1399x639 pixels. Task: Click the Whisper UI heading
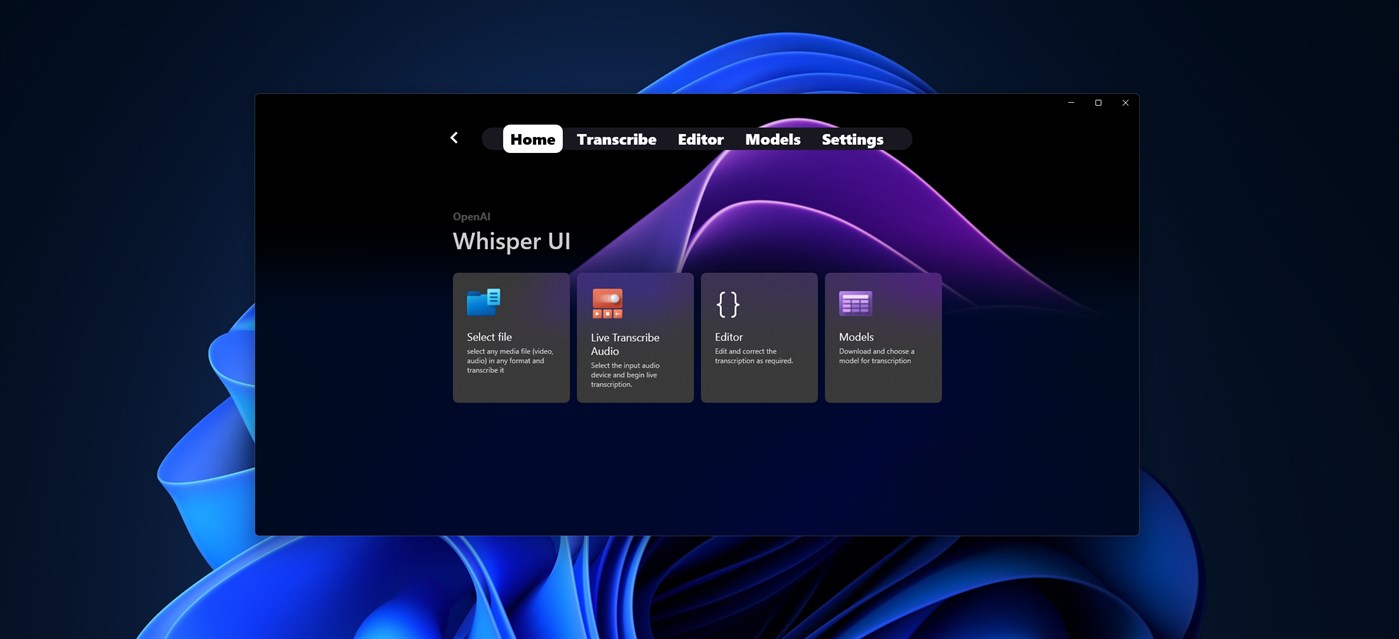coord(512,241)
